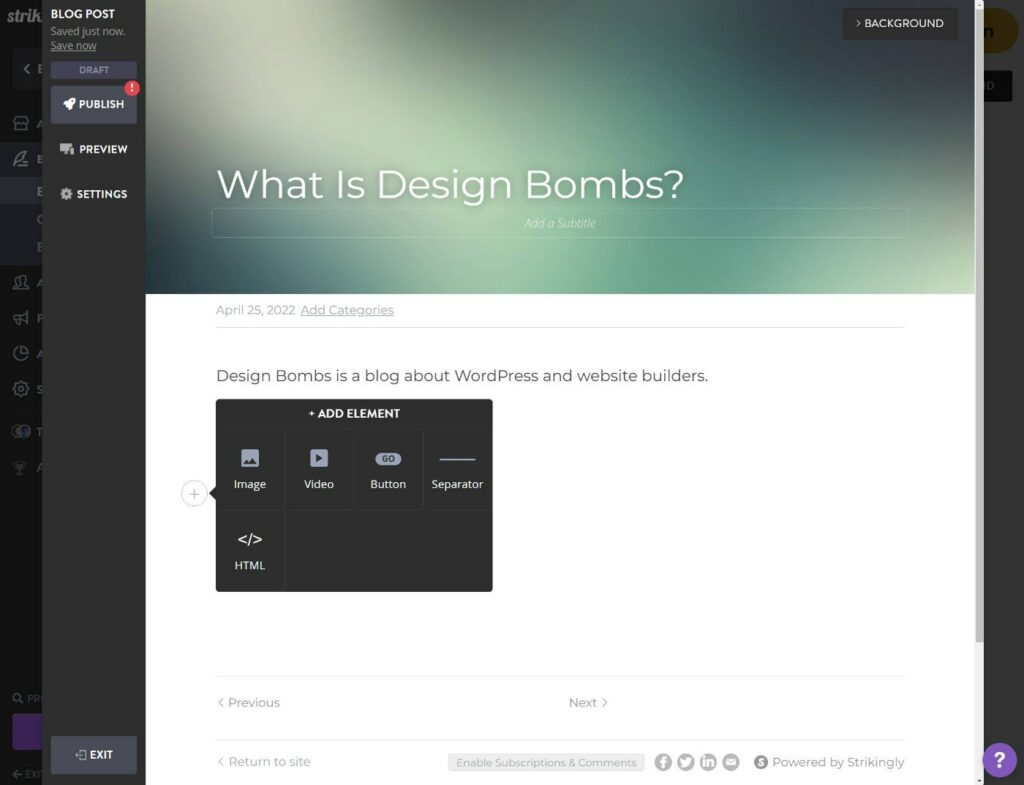The width and height of the screenshot is (1024, 785).
Task: Add an HTML code element
Action: (250, 551)
